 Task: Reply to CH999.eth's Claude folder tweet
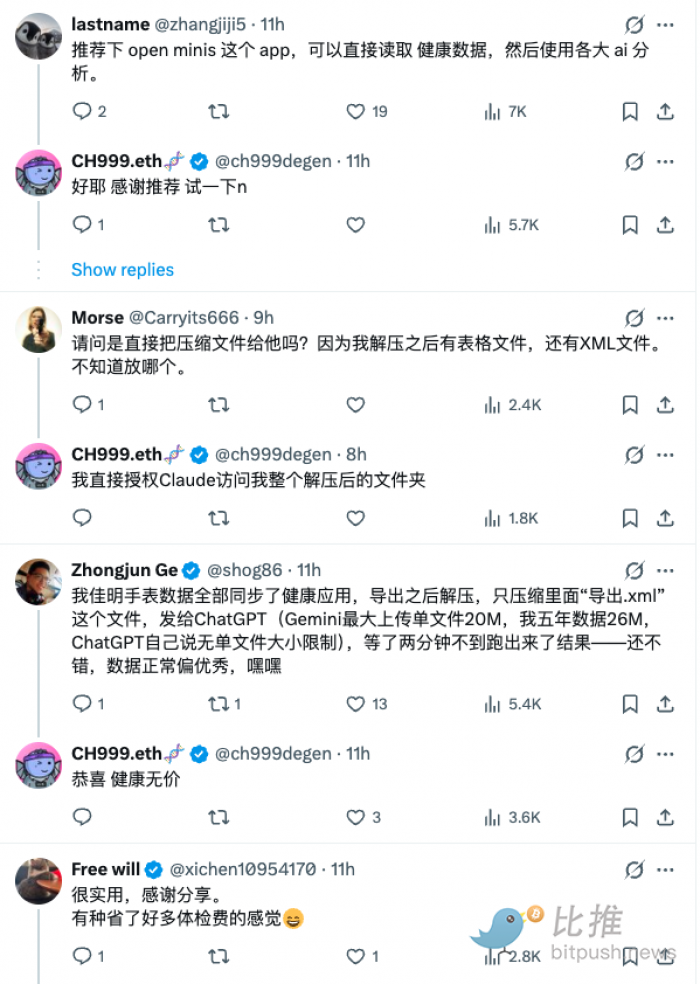click(x=82, y=518)
